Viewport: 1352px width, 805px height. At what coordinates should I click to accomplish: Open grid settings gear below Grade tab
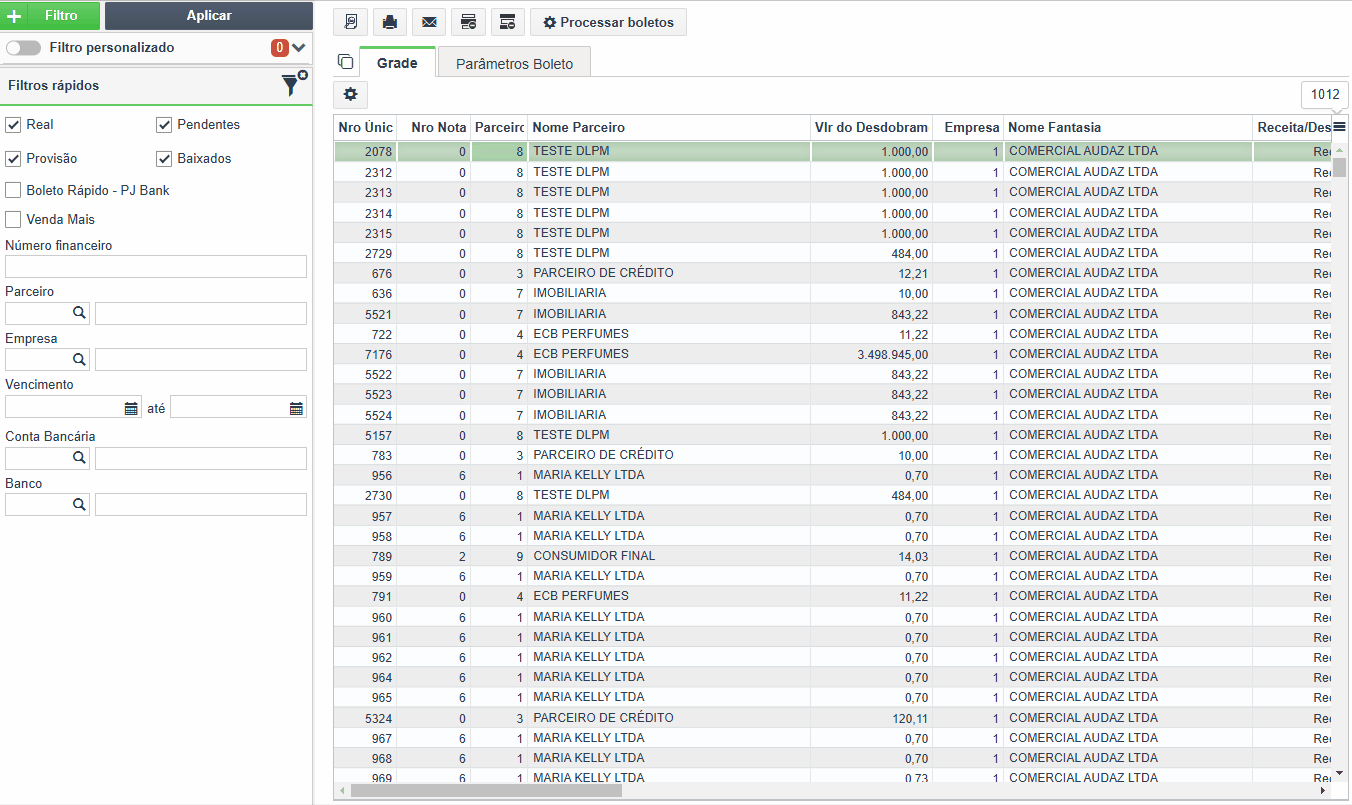[350, 94]
